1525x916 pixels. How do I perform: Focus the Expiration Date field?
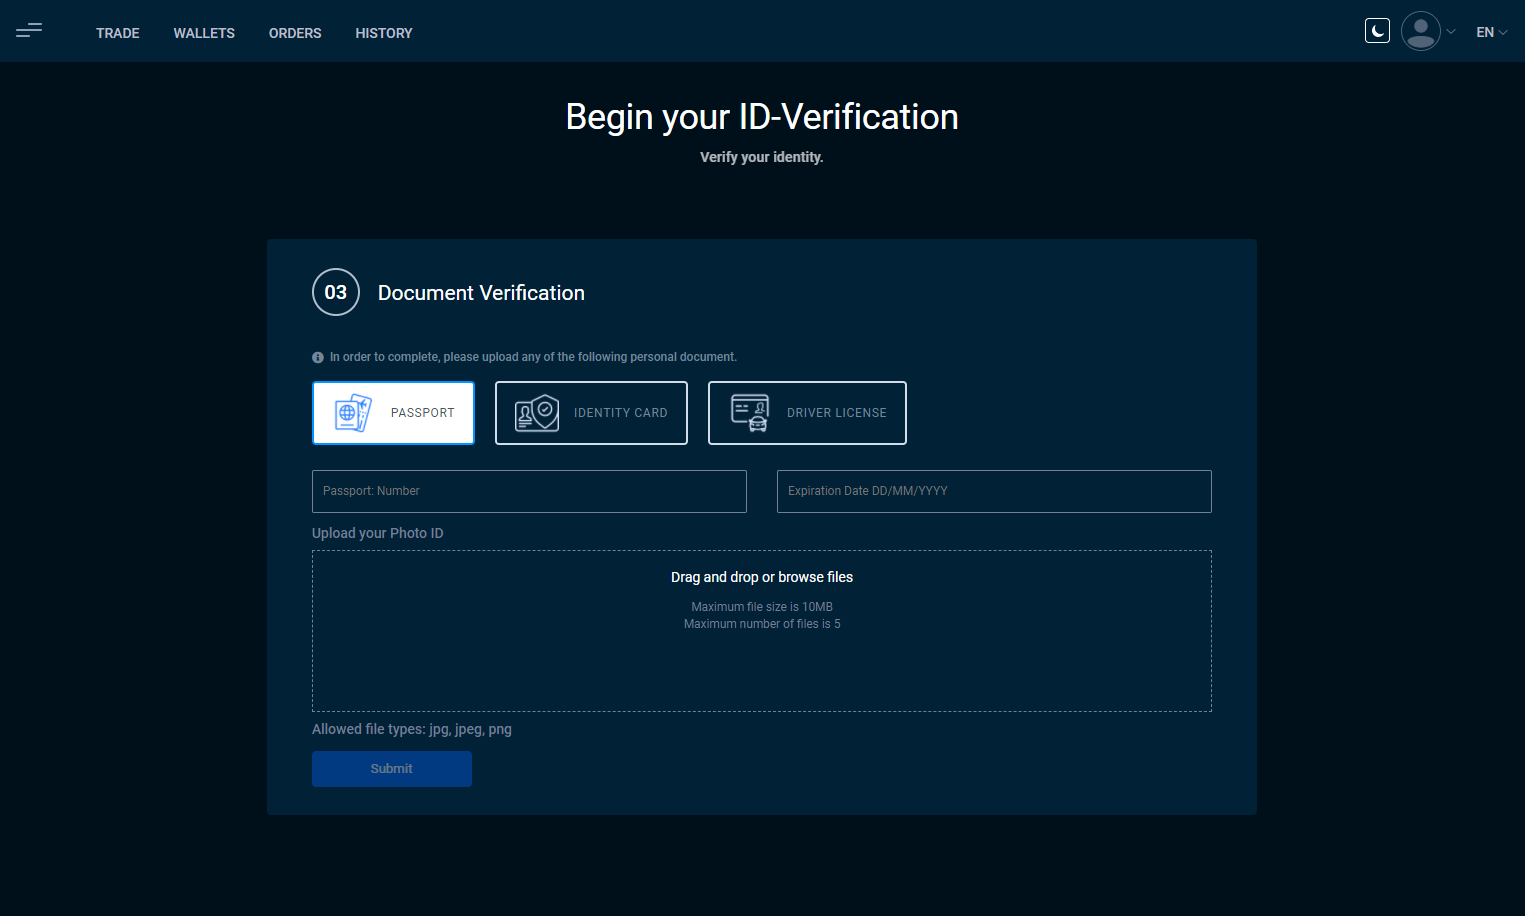click(994, 491)
